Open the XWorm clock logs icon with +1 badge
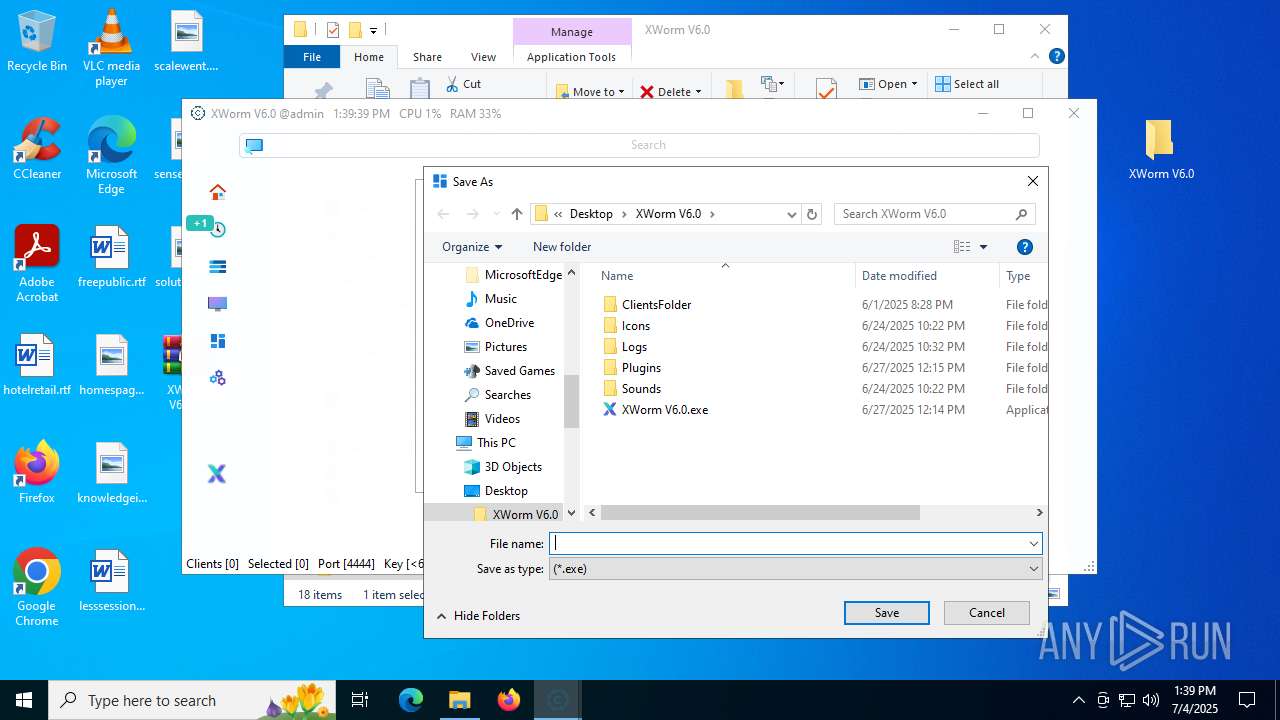1280x720 pixels. (217, 229)
